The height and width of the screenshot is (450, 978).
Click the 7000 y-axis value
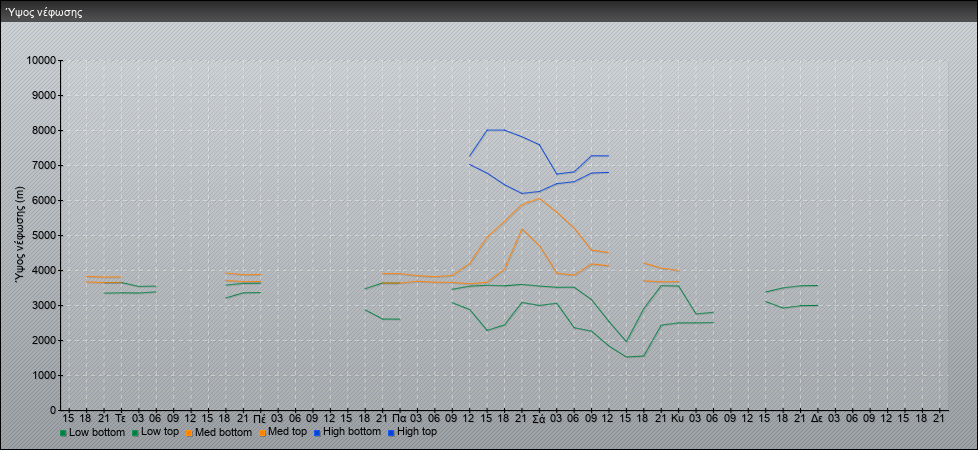tap(44, 165)
